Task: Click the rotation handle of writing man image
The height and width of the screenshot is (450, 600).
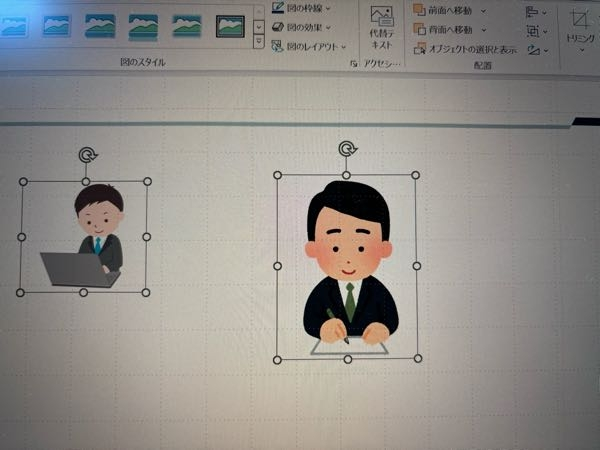Action: point(347,148)
